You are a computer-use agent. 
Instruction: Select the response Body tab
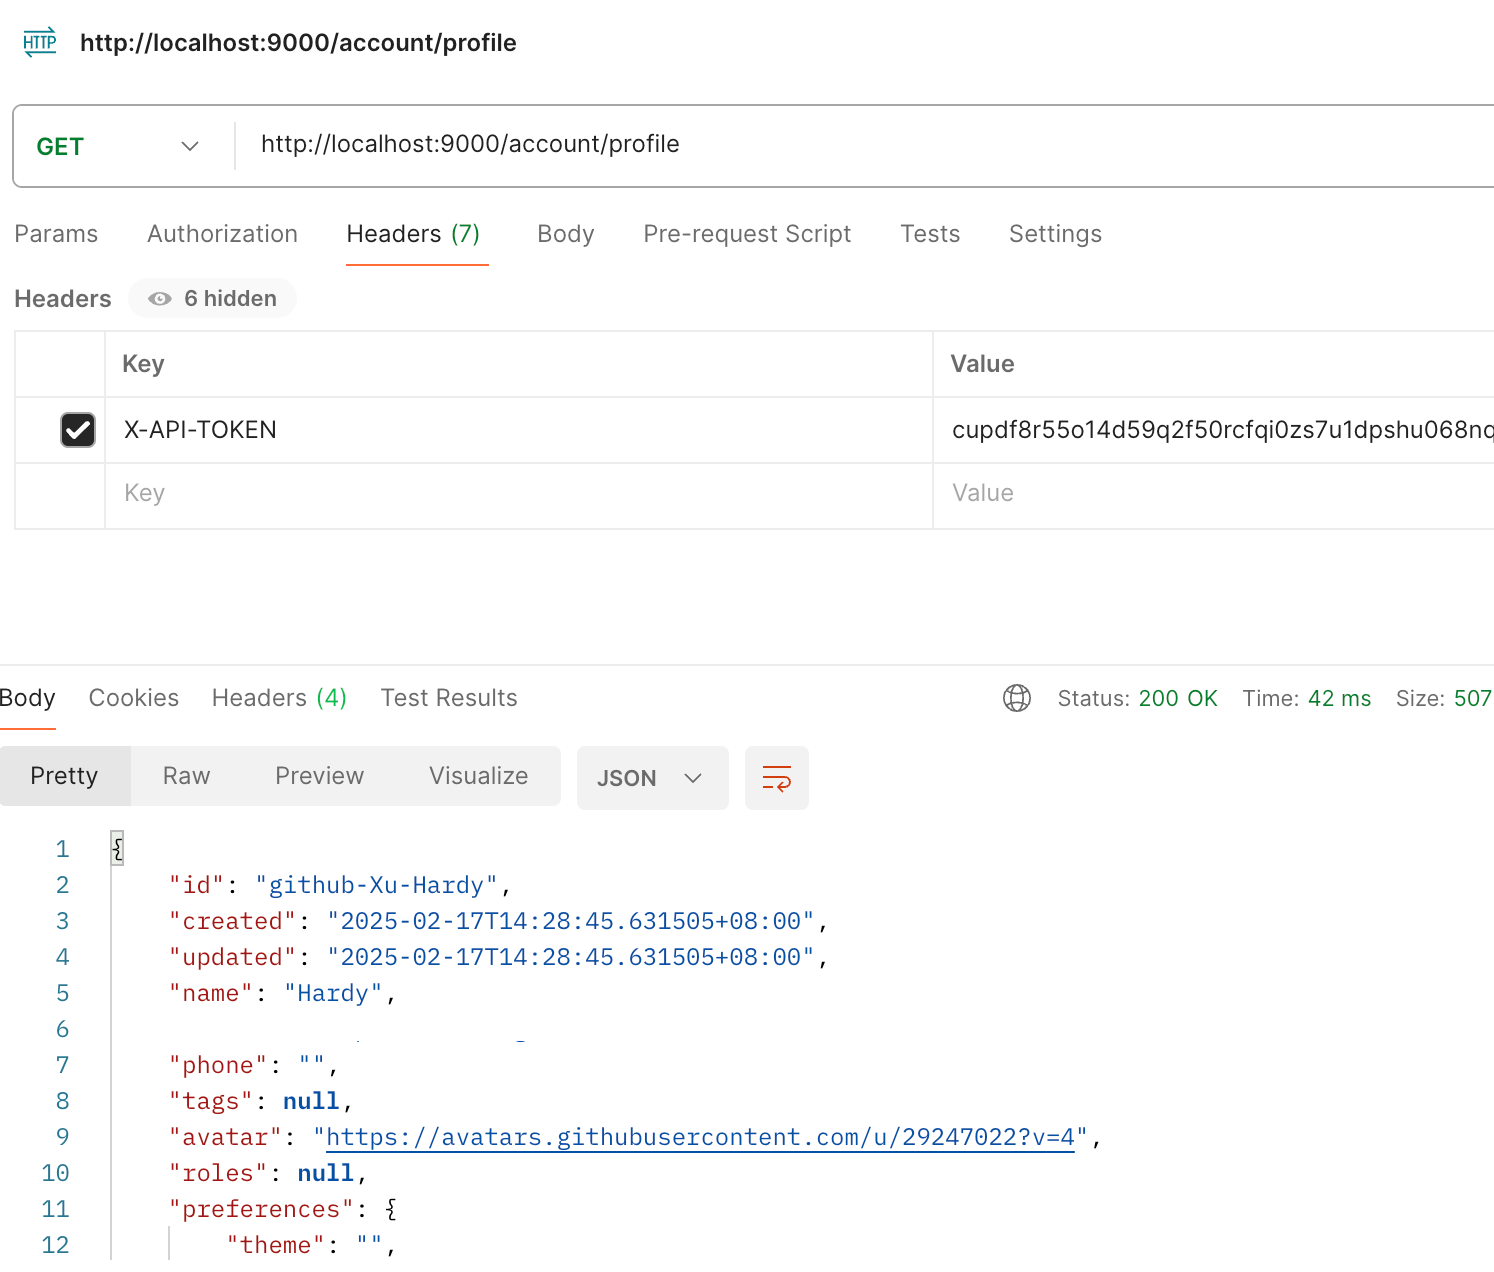pos(28,698)
